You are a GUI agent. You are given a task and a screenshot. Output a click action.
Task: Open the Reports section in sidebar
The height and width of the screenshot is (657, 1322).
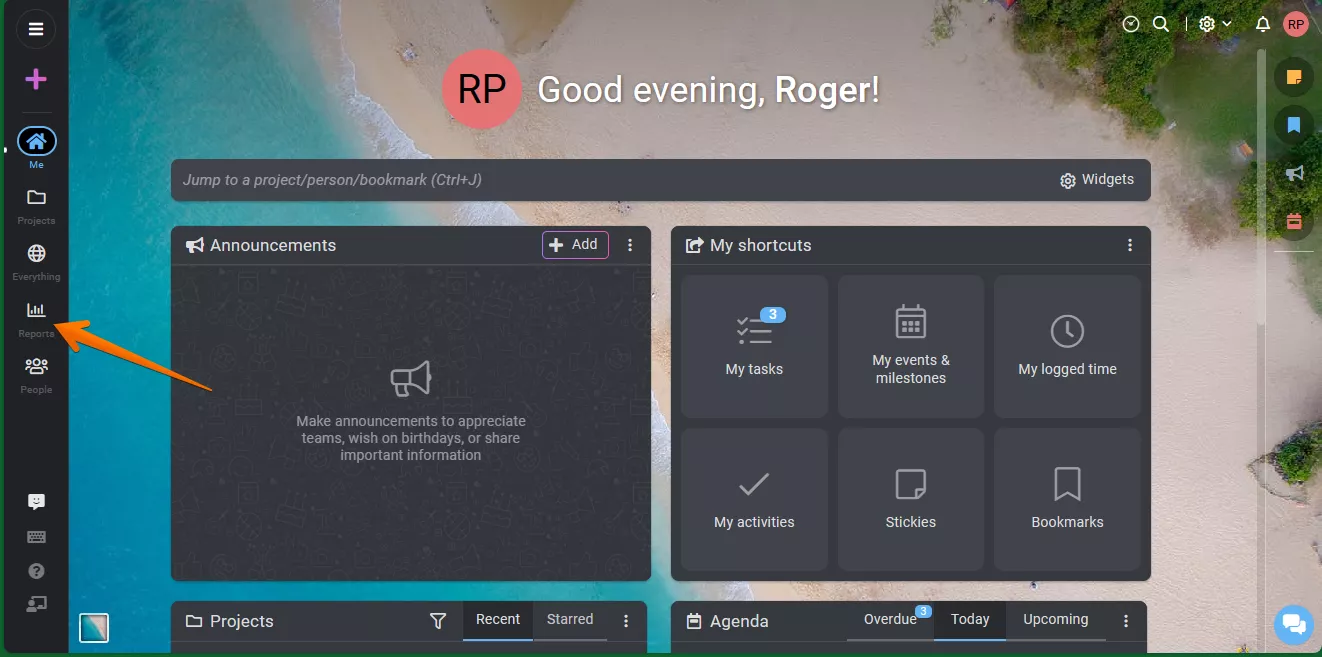[36, 318]
